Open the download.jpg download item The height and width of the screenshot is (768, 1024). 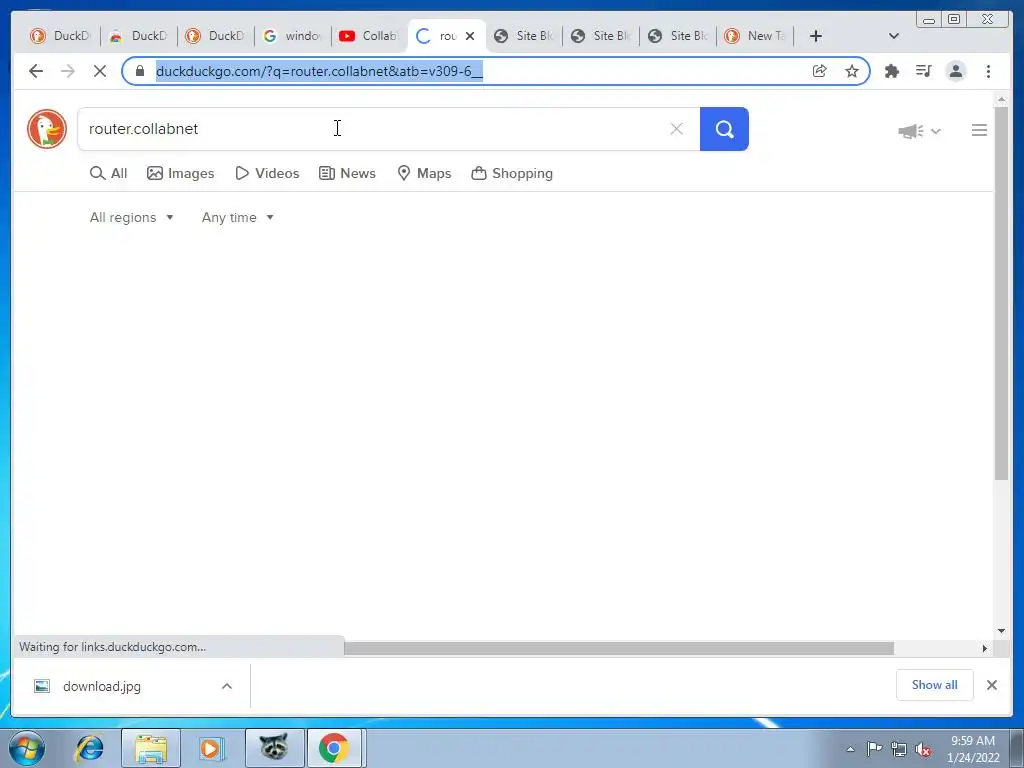coord(103,686)
